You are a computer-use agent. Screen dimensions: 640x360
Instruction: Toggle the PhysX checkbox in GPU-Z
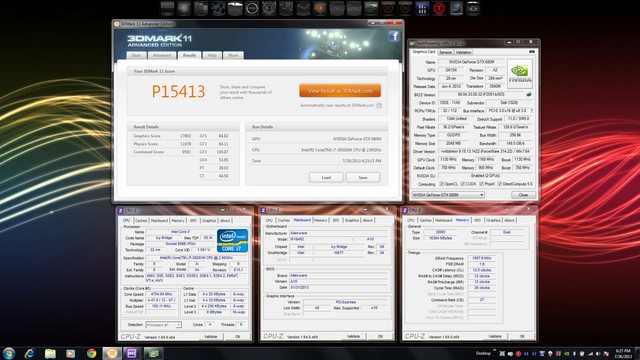pyautogui.click(x=482, y=184)
